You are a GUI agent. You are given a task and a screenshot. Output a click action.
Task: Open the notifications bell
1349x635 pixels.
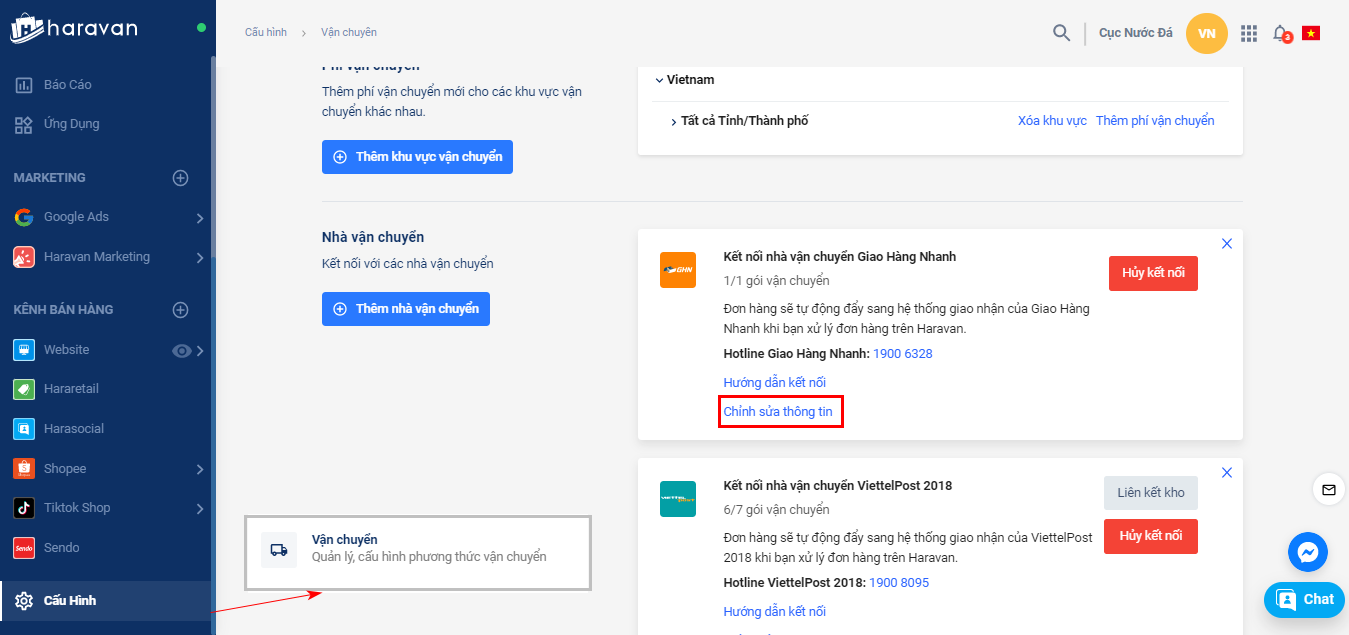(1280, 33)
